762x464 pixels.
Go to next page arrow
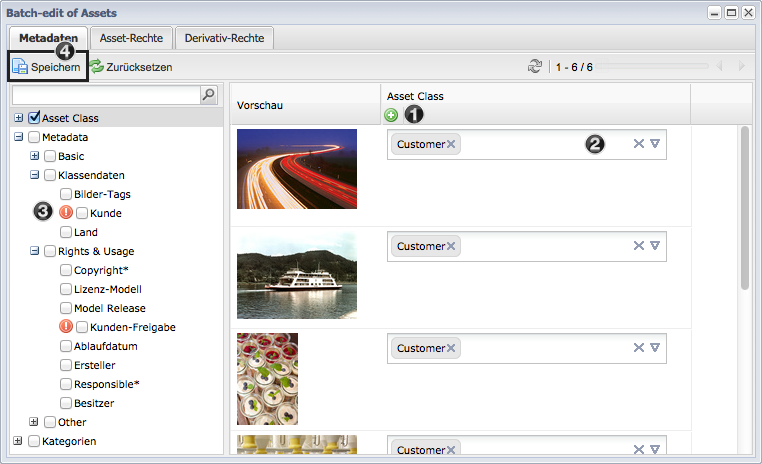click(741, 66)
